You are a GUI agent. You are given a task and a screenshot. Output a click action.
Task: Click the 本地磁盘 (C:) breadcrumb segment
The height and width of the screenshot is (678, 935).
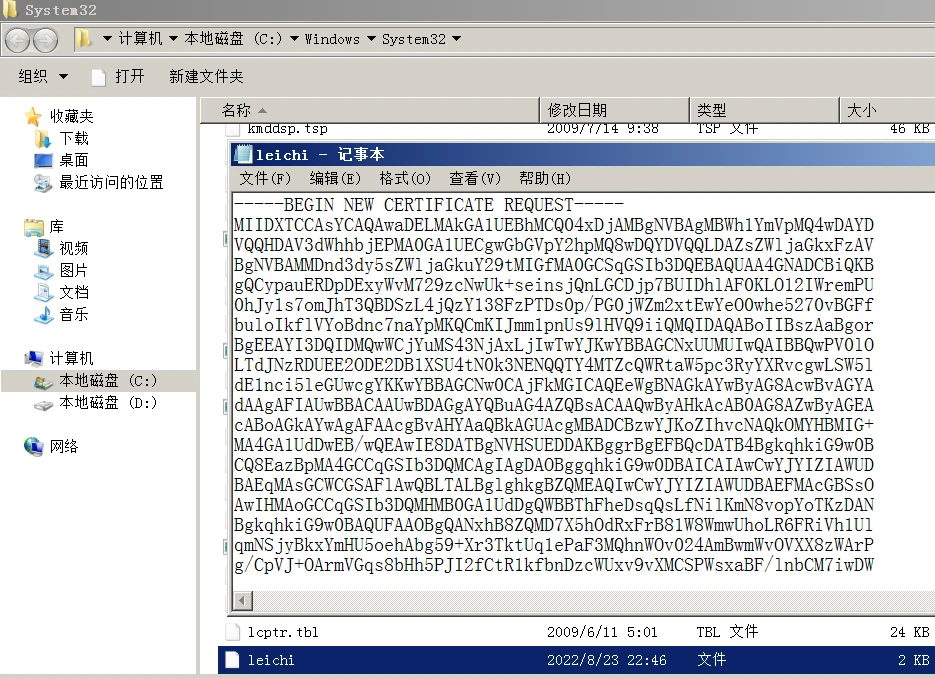[233, 39]
